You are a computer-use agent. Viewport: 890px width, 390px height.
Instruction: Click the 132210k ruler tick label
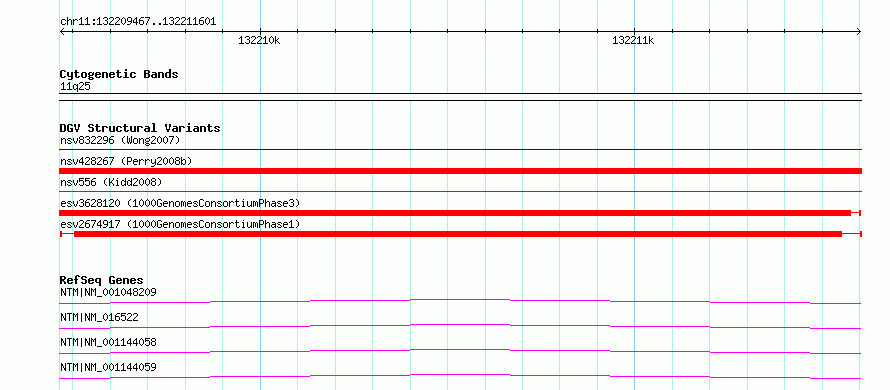[x=259, y=40]
